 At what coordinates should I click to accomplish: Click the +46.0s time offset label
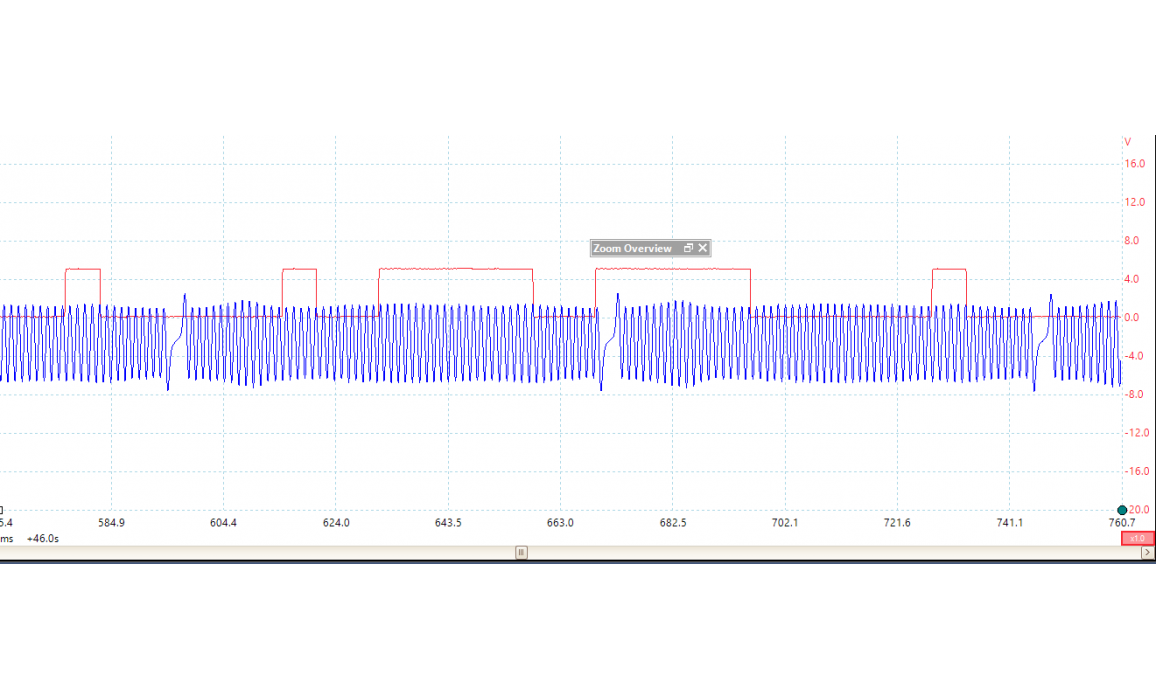pyautogui.click(x=43, y=539)
